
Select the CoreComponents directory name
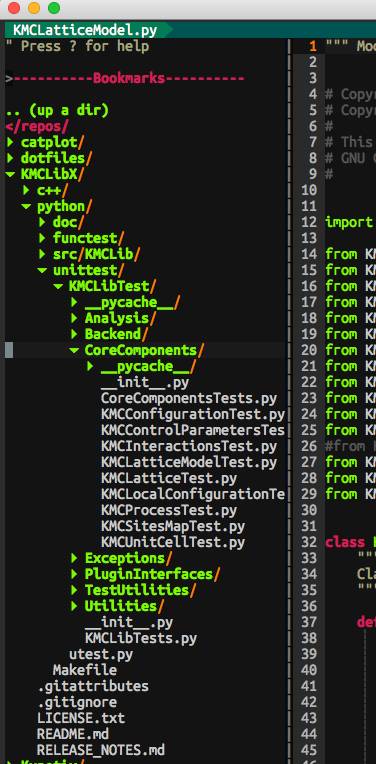(x=141, y=350)
